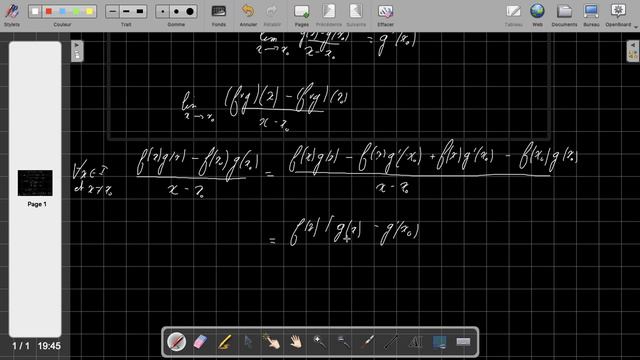The image size is (640, 360).
Task: Select the yellow pen color
Action: 89,11
